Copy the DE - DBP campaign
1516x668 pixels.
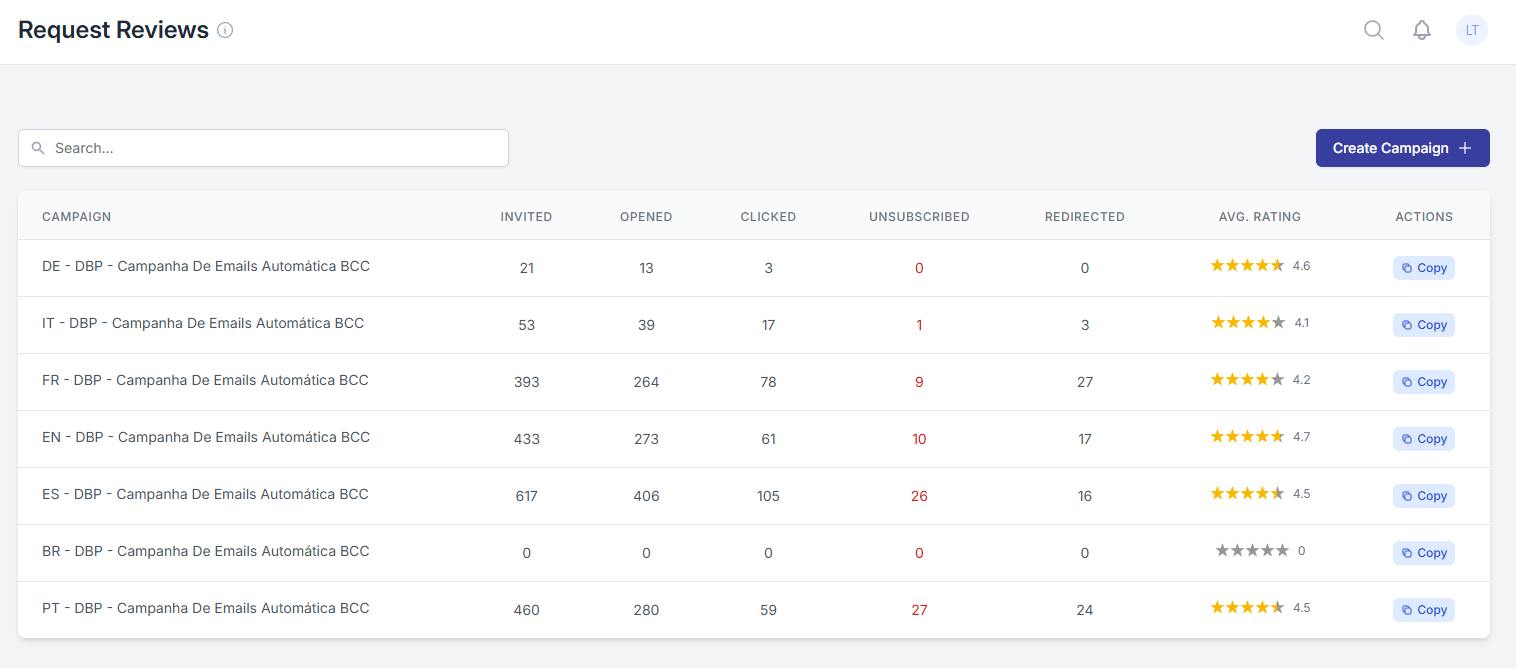(x=1424, y=268)
